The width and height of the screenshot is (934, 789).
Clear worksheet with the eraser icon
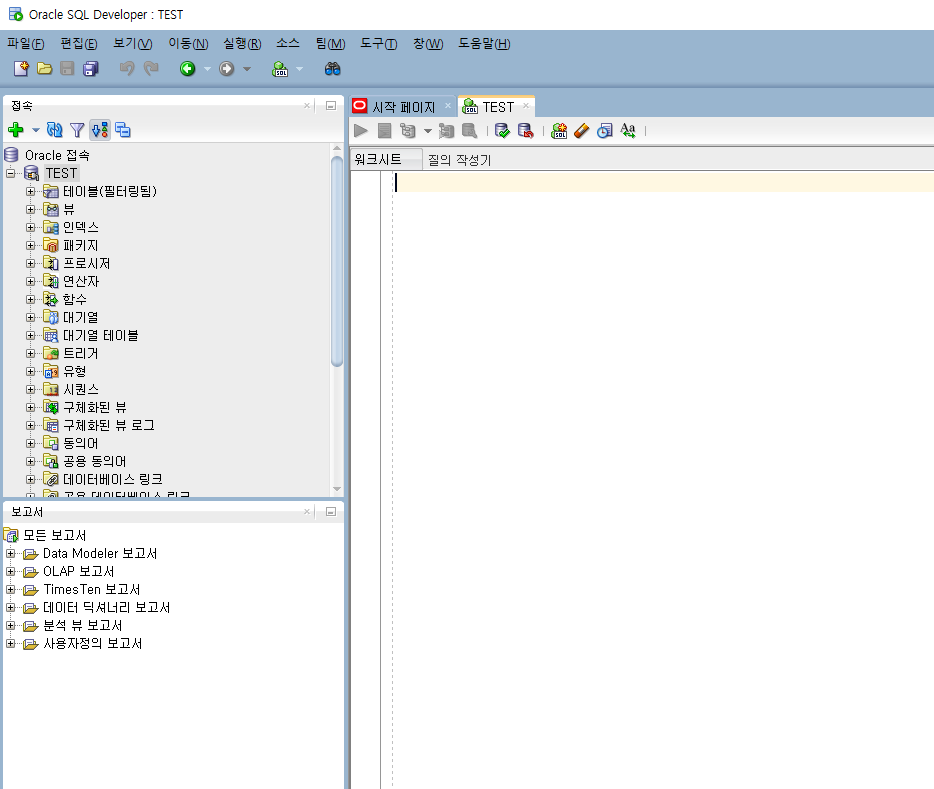pos(582,130)
